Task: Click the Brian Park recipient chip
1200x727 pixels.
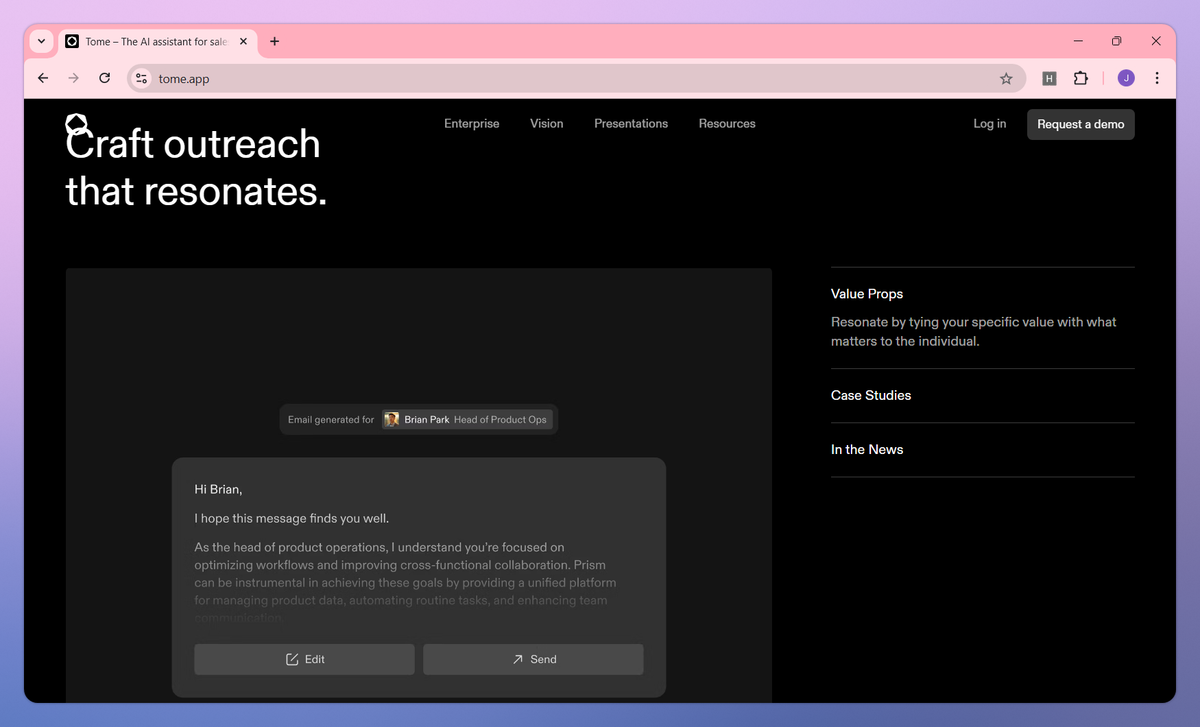Action: click(x=467, y=419)
